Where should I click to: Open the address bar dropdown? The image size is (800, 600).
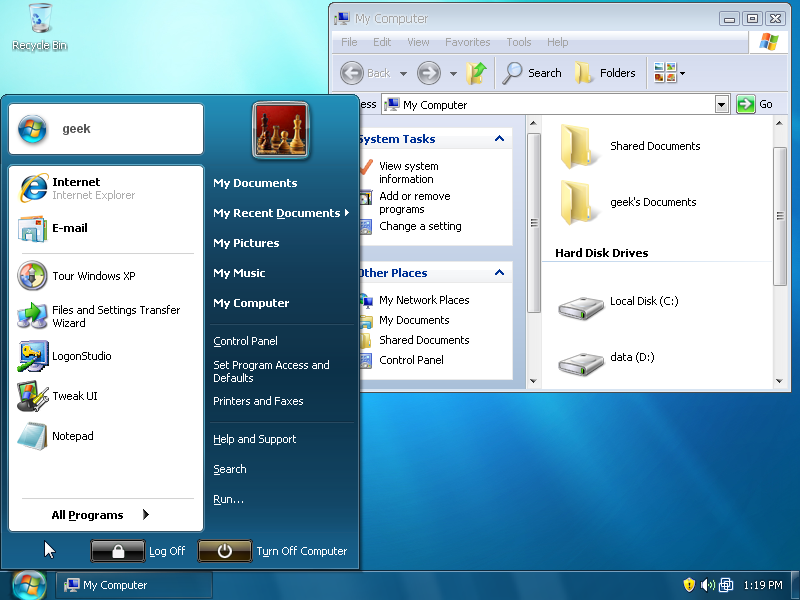pyautogui.click(x=722, y=104)
